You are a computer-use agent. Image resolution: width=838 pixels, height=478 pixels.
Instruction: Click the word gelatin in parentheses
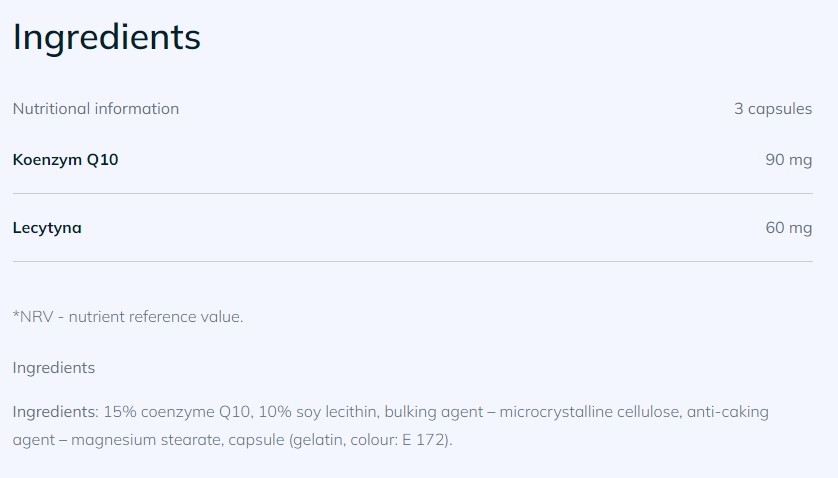click(x=318, y=440)
